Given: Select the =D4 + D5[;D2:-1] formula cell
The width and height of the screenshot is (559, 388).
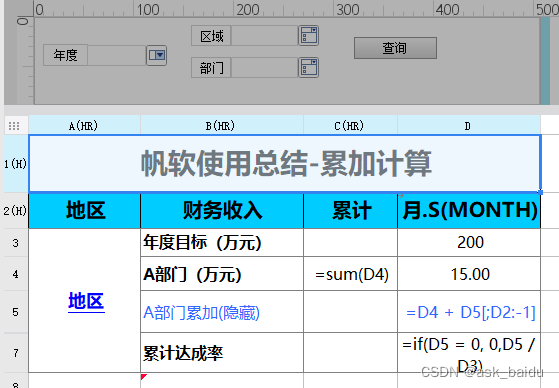Looking at the screenshot, I should coord(469,312).
